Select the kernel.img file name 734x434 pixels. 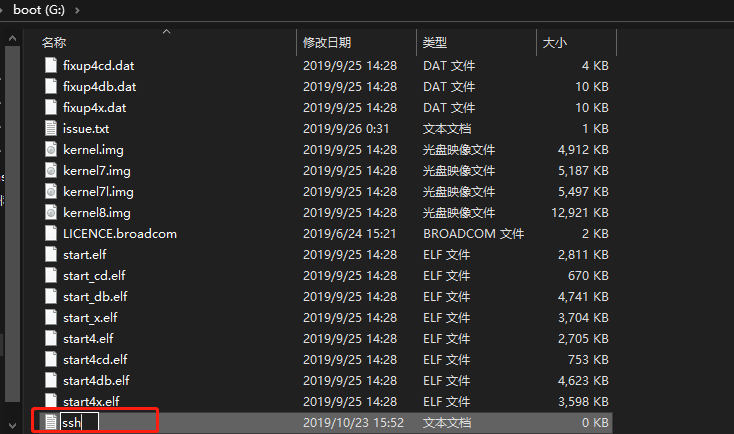93,150
